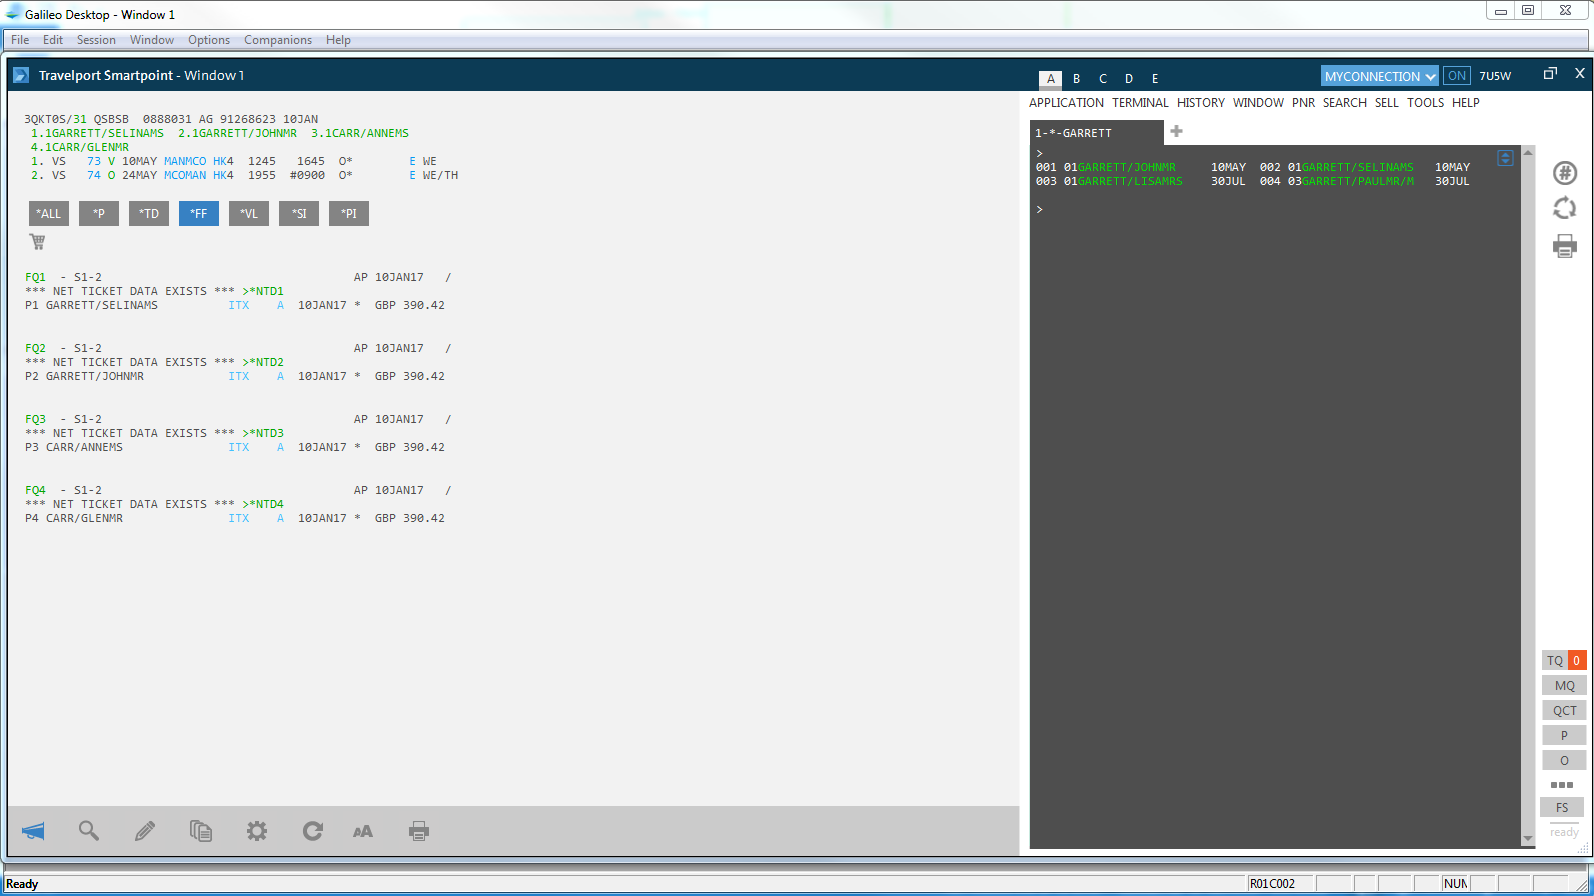Open the Companions menu

point(278,40)
